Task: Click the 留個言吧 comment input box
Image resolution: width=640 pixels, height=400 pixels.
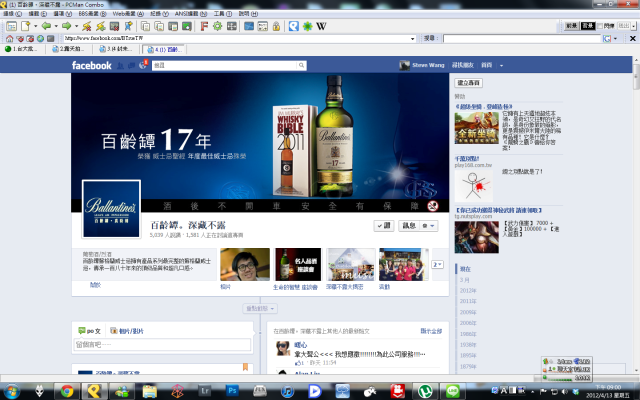Action: point(162,344)
